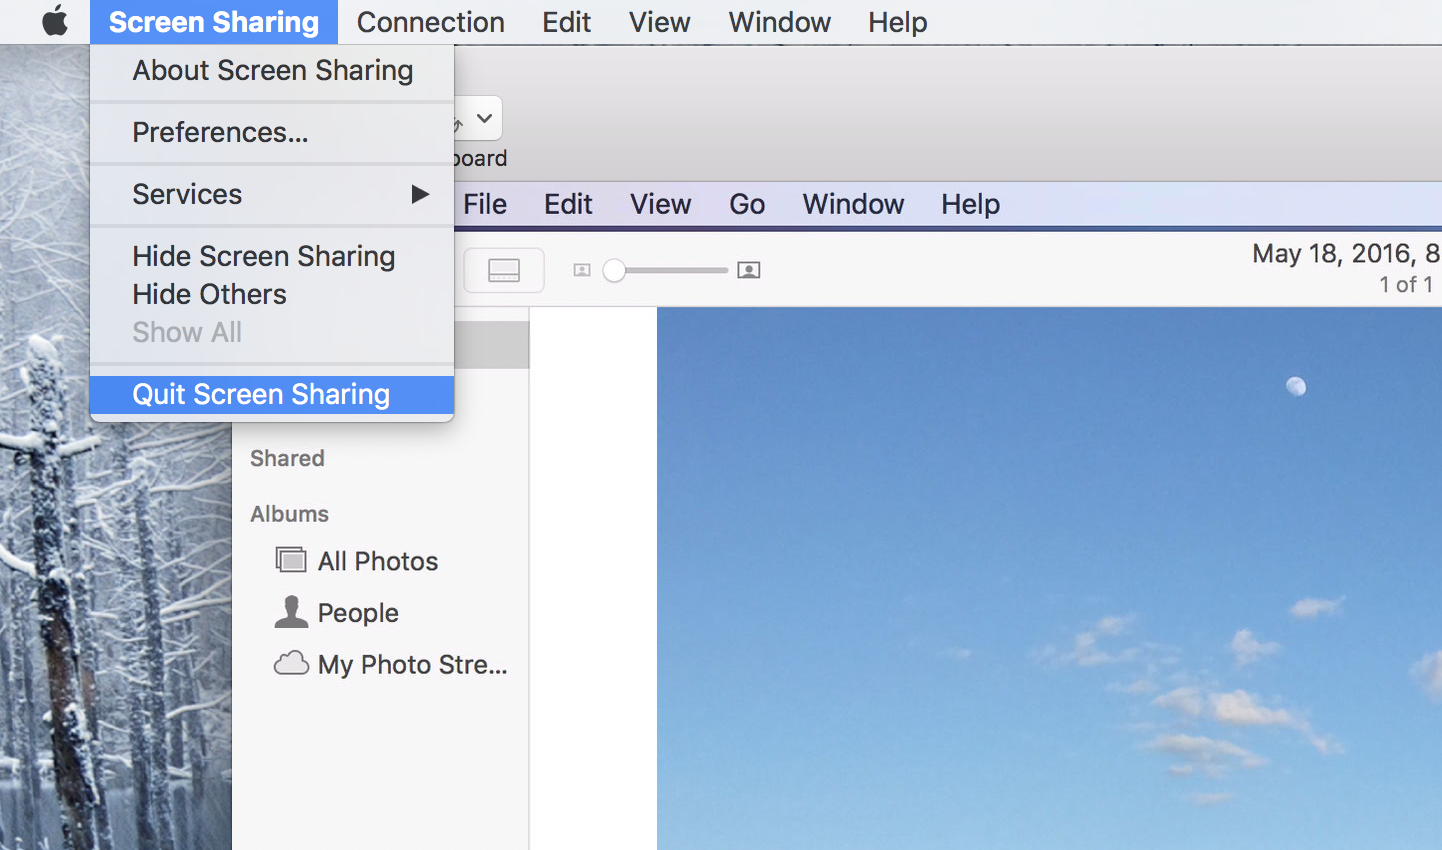This screenshot has height=850, width=1442.
Task: Click the All Photos stack icon
Action: (291, 560)
